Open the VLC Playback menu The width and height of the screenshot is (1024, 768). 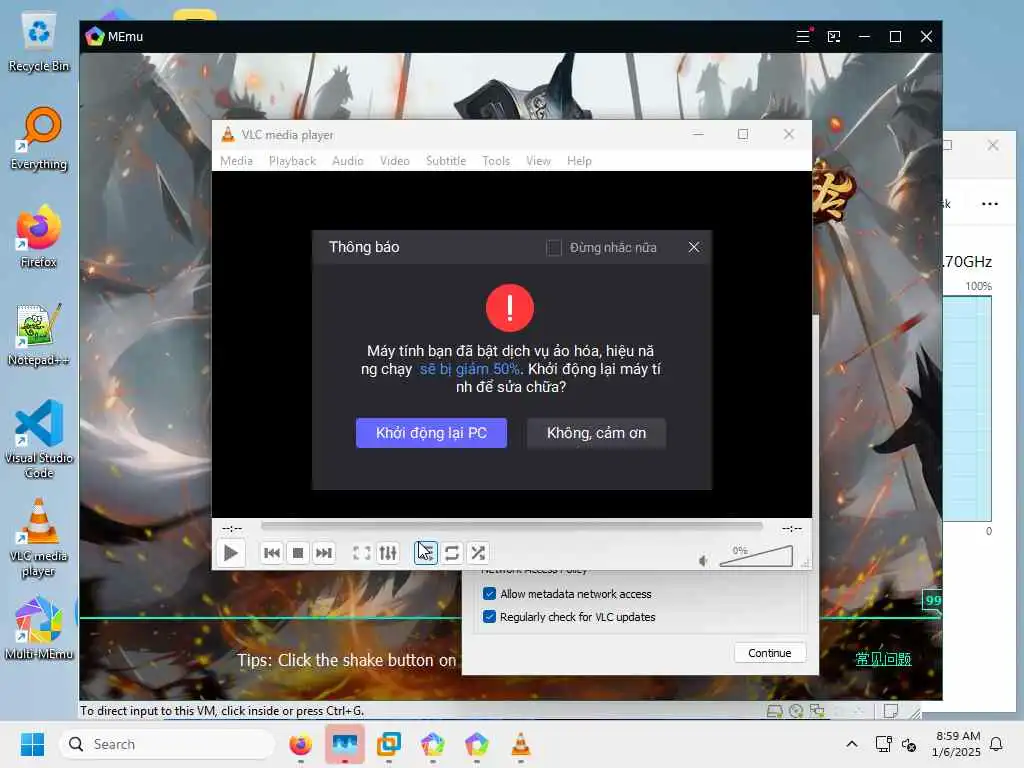[292, 161]
